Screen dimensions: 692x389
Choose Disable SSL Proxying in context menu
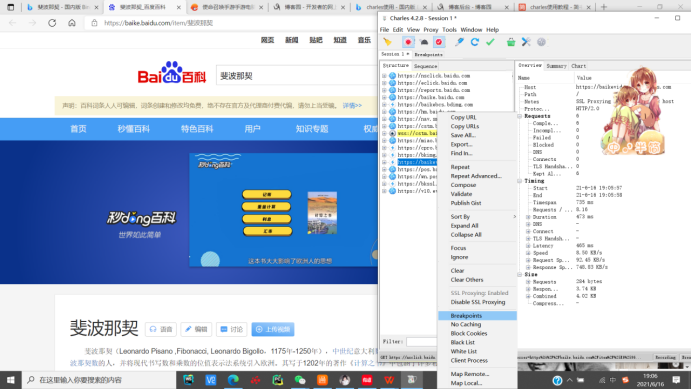click(478, 302)
